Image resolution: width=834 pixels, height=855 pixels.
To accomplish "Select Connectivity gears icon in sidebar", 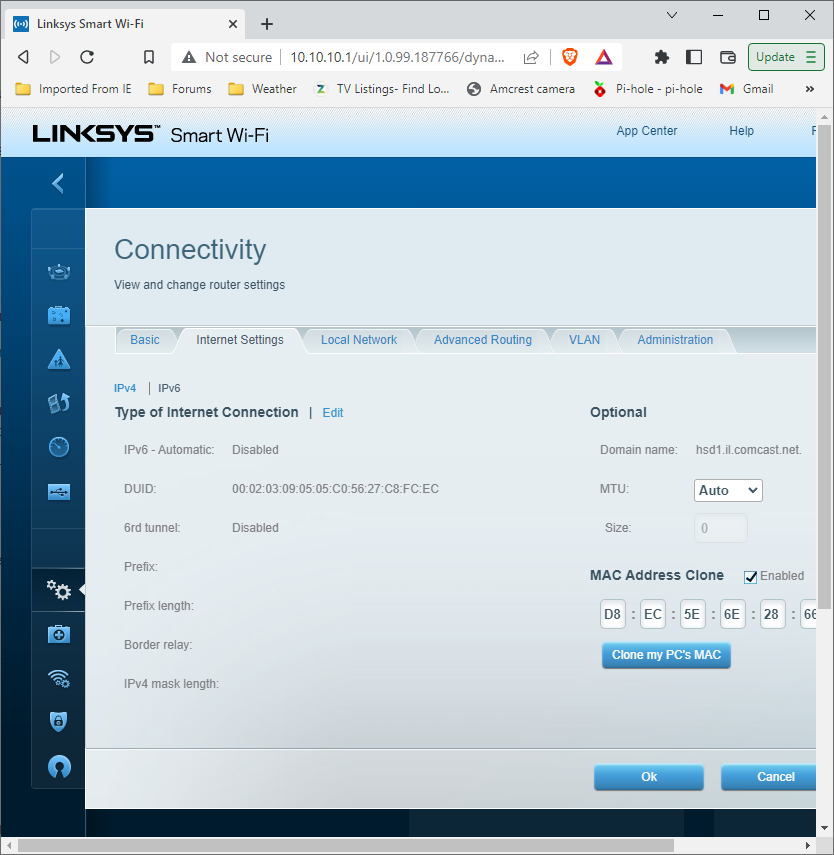I will coord(59,589).
